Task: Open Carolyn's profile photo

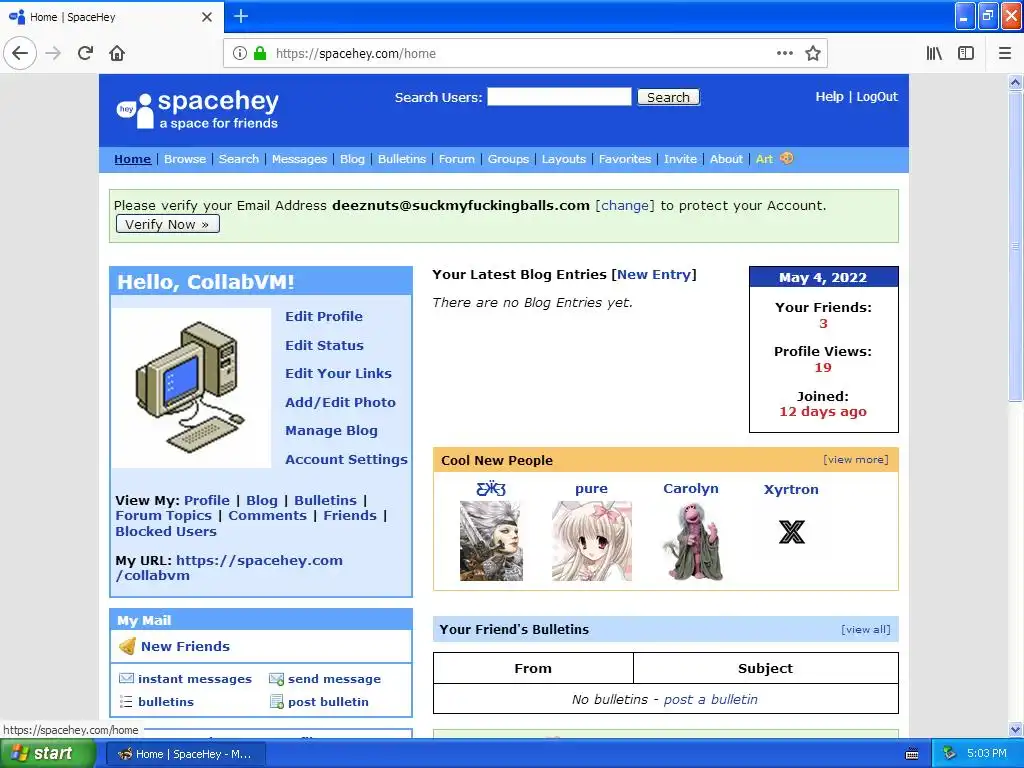Action: (x=692, y=541)
